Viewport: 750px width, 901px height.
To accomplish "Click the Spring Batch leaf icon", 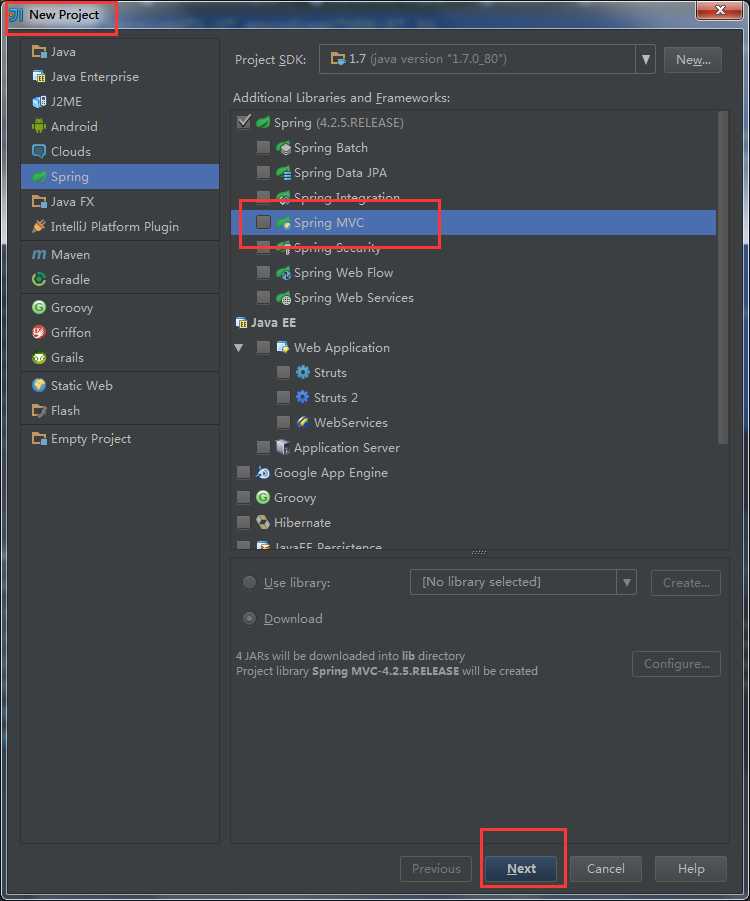I will tap(283, 148).
